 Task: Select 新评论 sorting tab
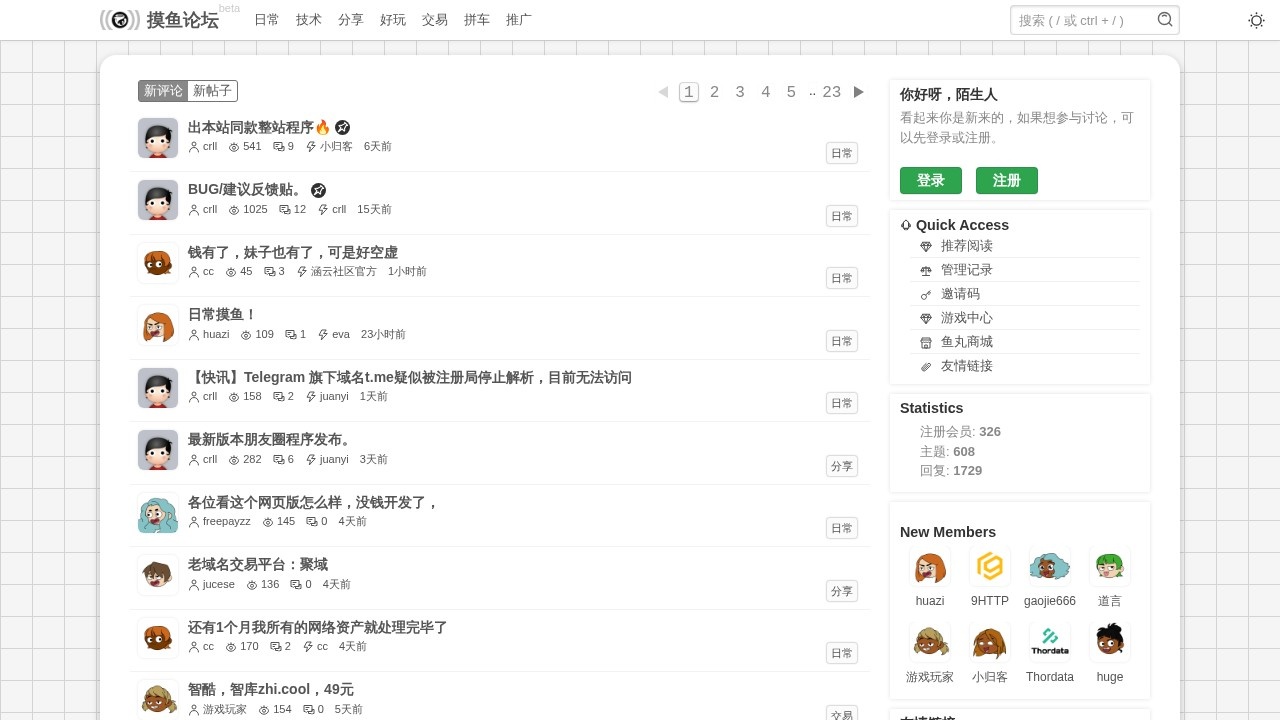pyautogui.click(x=164, y=91)
